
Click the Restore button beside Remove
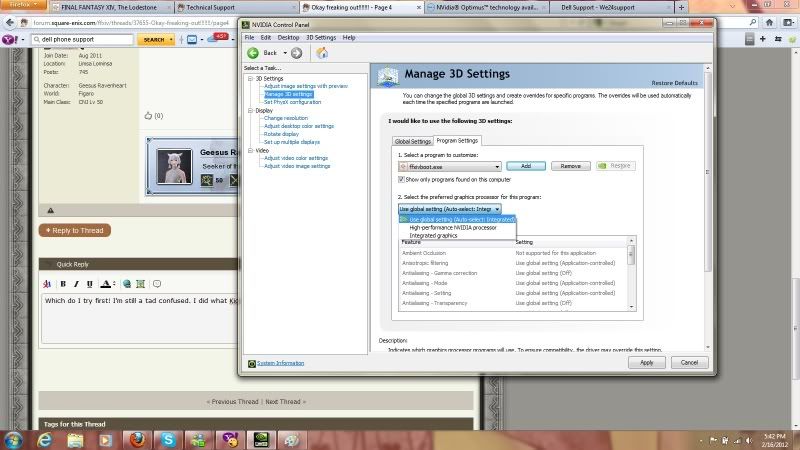tap(615, 166)
